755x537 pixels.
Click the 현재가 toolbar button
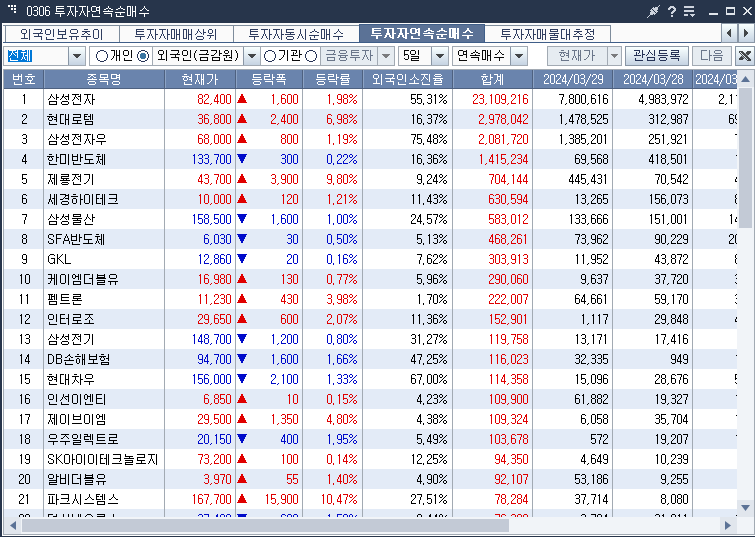(x=577, y=56)
